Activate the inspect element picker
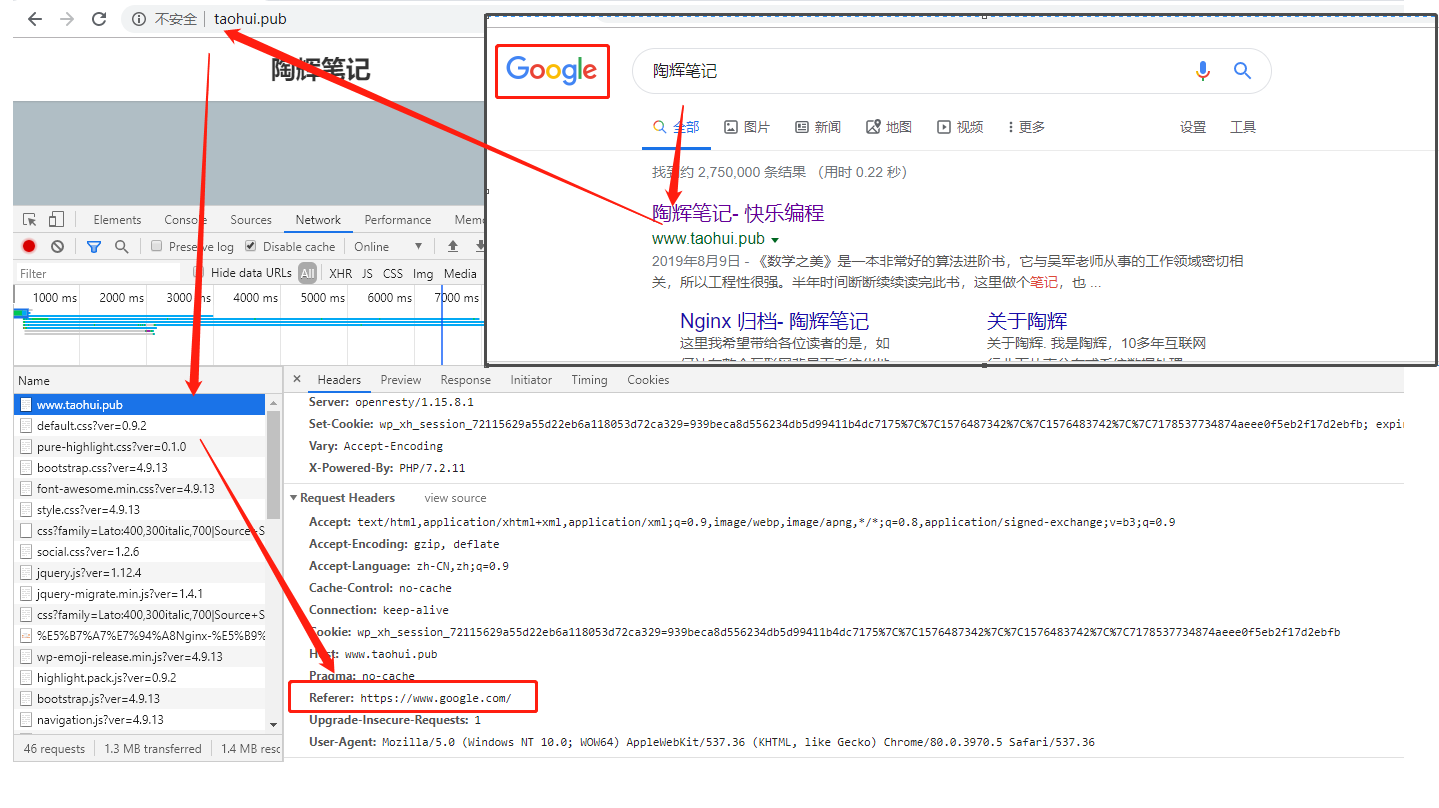 [30, 220]
